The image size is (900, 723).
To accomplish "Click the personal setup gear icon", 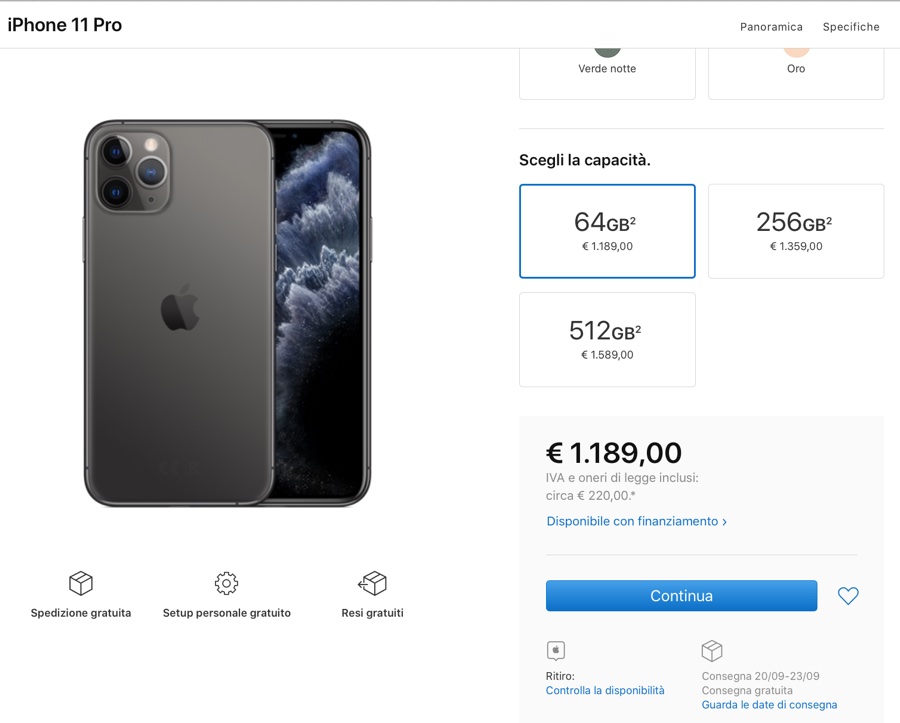I will tap(227, 583).
